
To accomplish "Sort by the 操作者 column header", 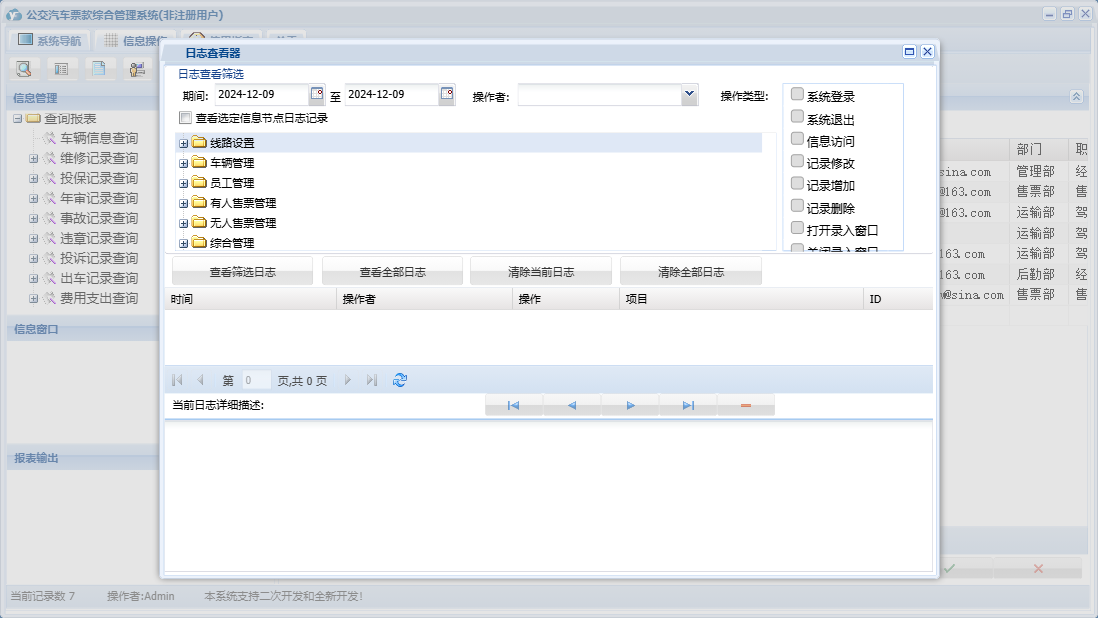I will coord(424,299).
